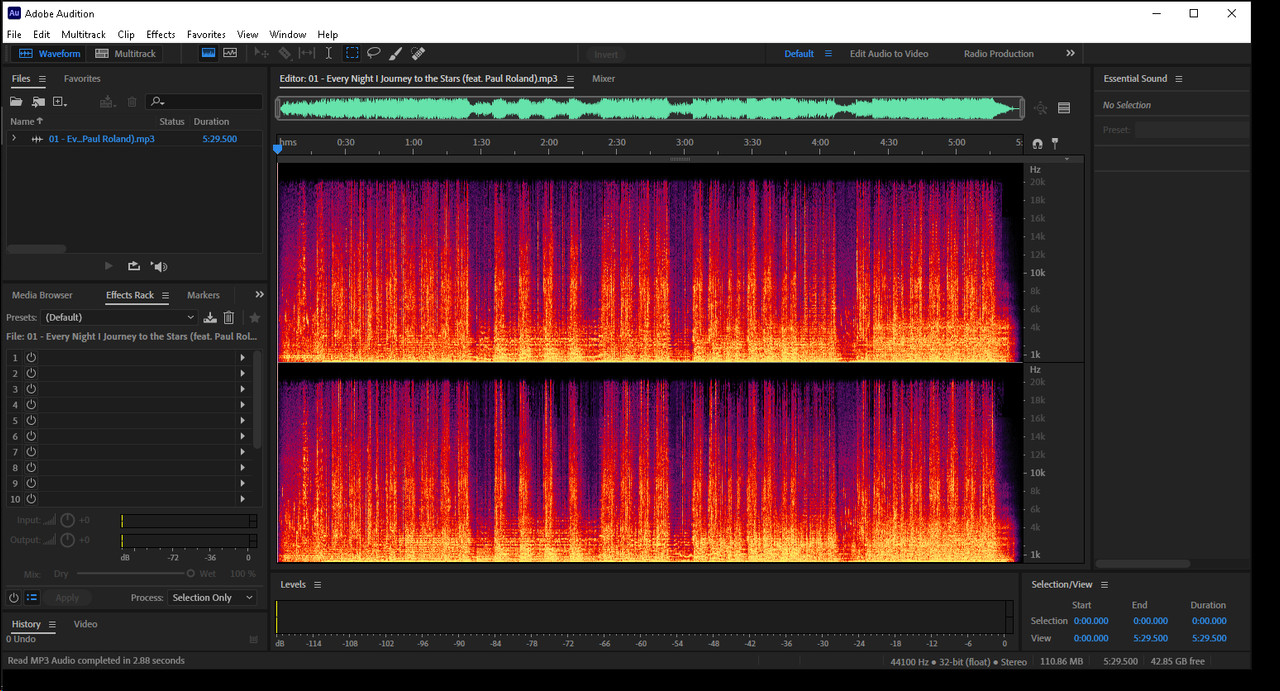Open the Essential Sound panel menu

coord(1178,79)
